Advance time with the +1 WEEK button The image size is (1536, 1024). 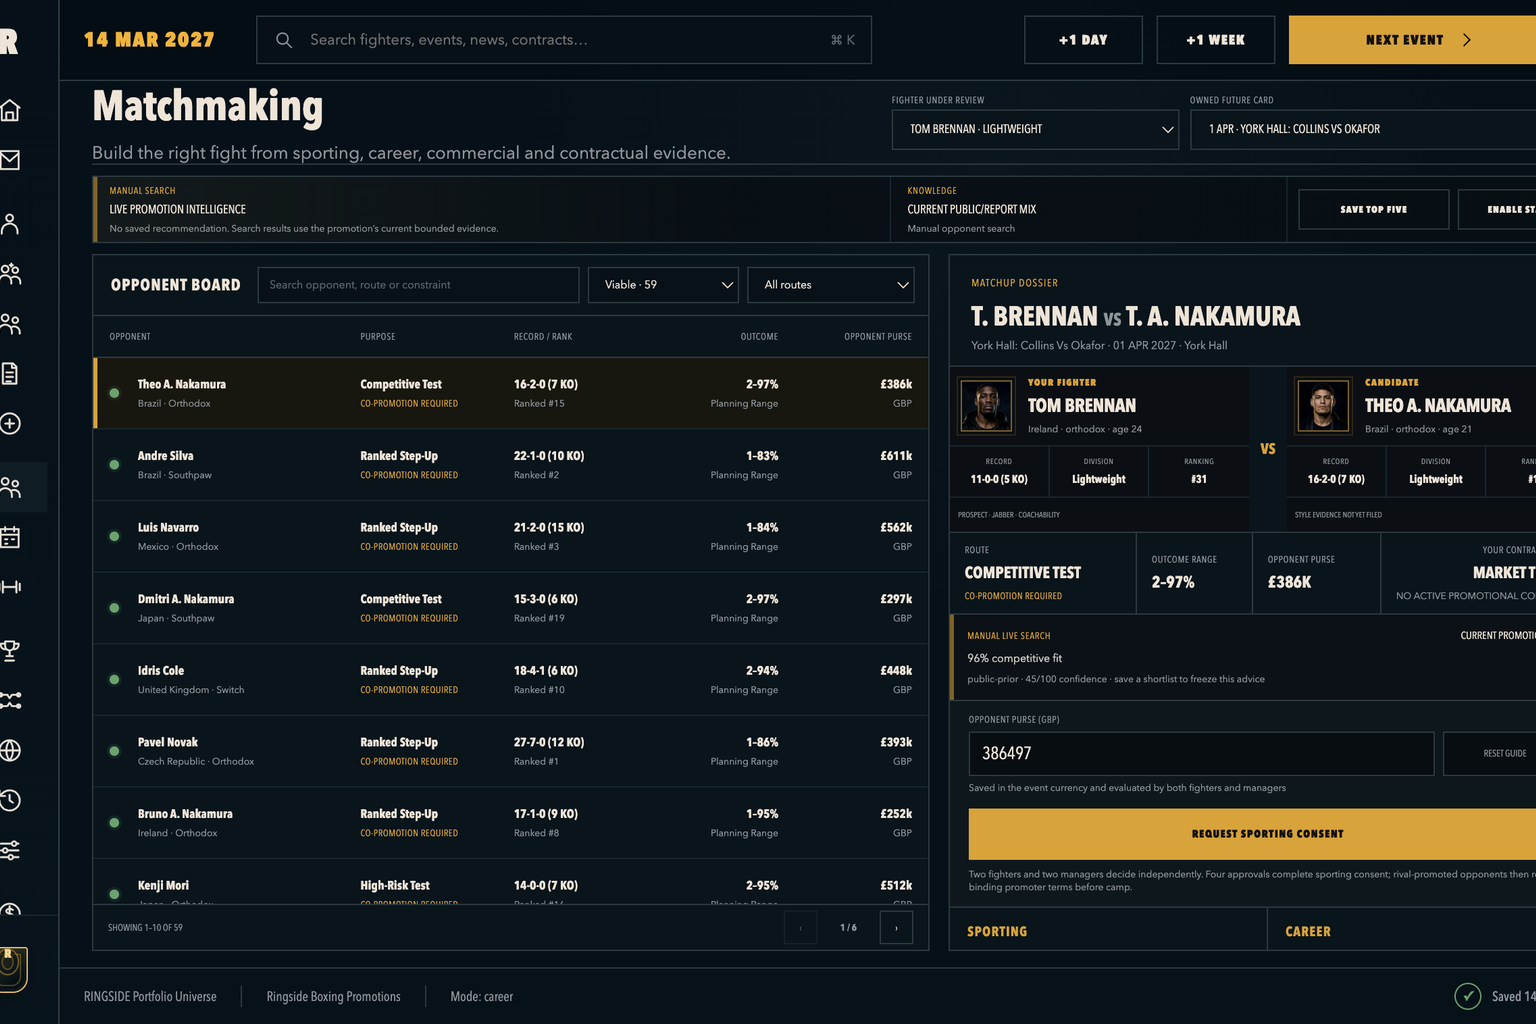click(x=1216, y=40)
